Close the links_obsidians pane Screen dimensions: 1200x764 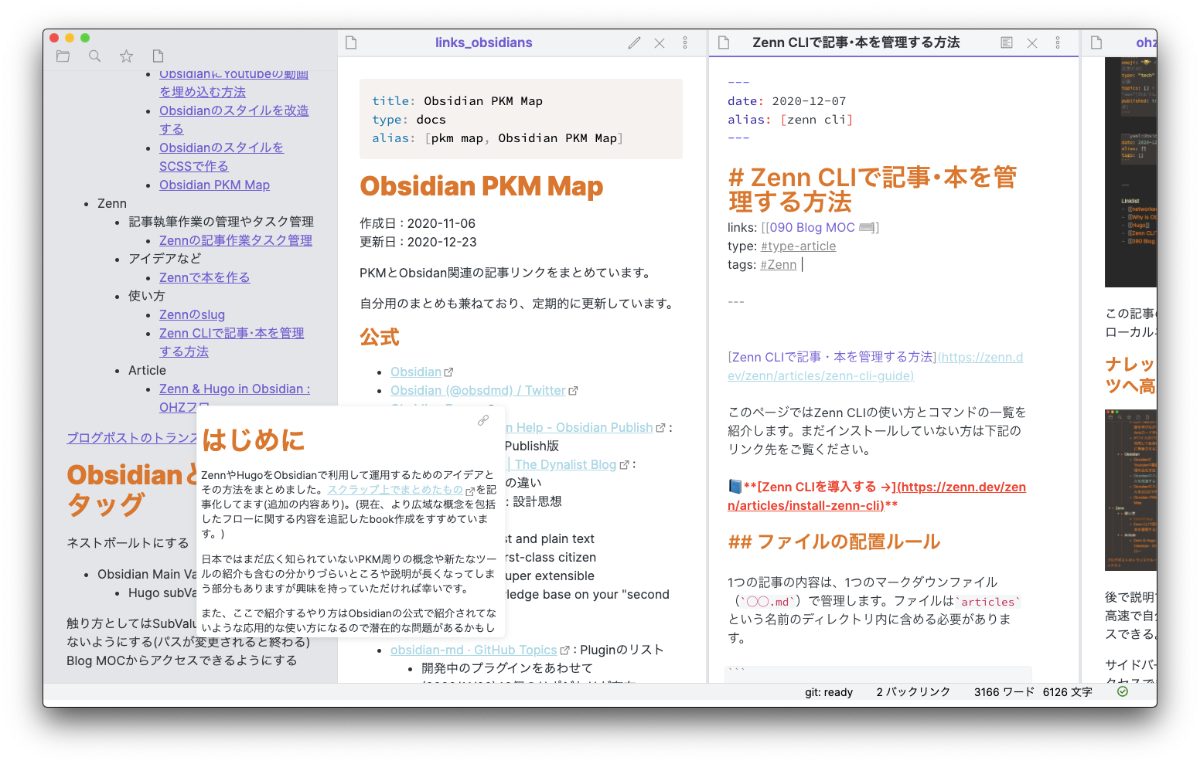tap(659, 43)
